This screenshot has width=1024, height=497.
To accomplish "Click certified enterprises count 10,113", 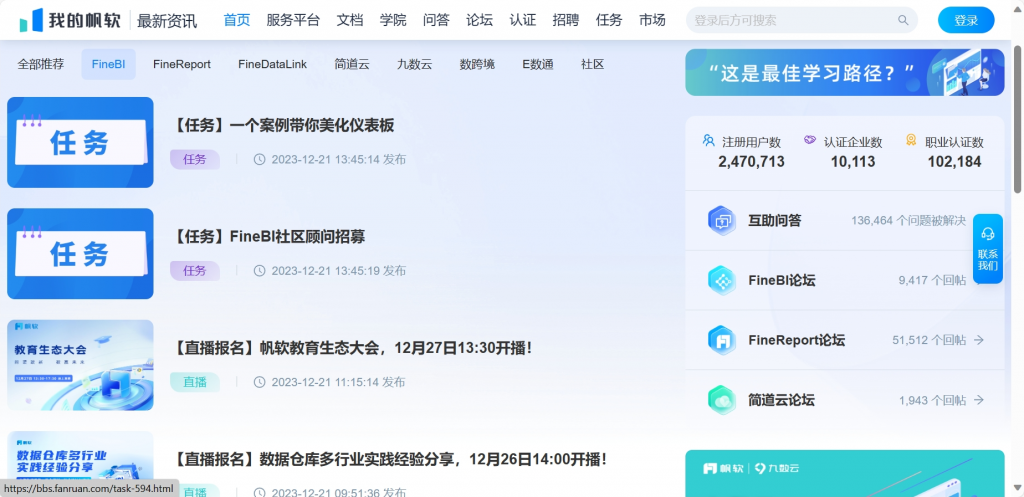I will pos(853,162).
